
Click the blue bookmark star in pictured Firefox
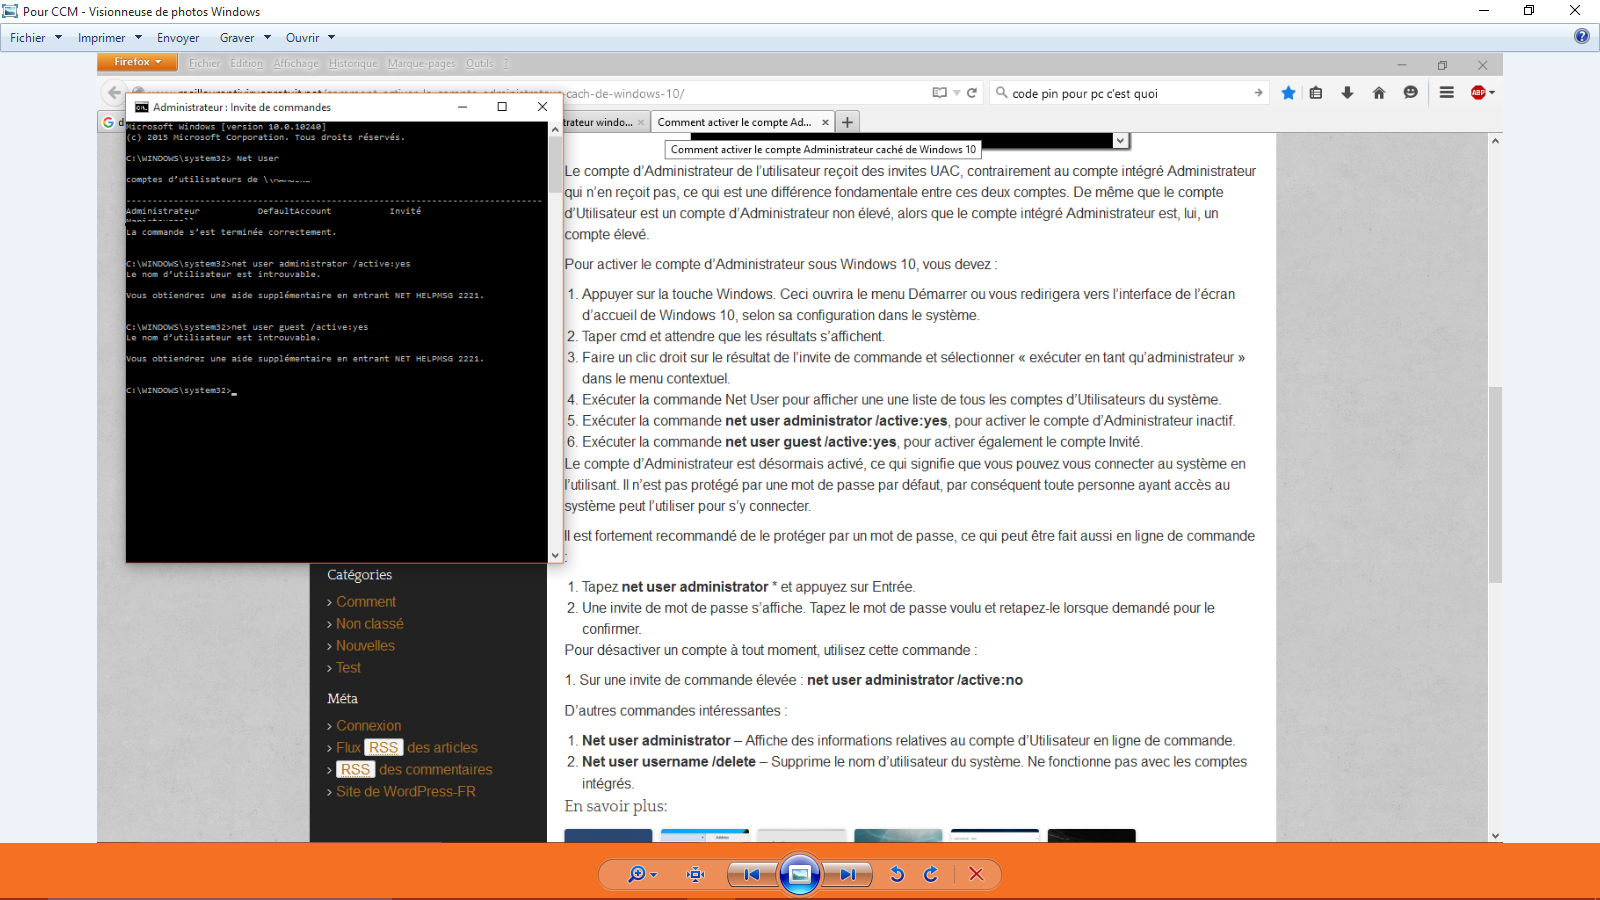pyautogui.click(x=1288, y=93)
